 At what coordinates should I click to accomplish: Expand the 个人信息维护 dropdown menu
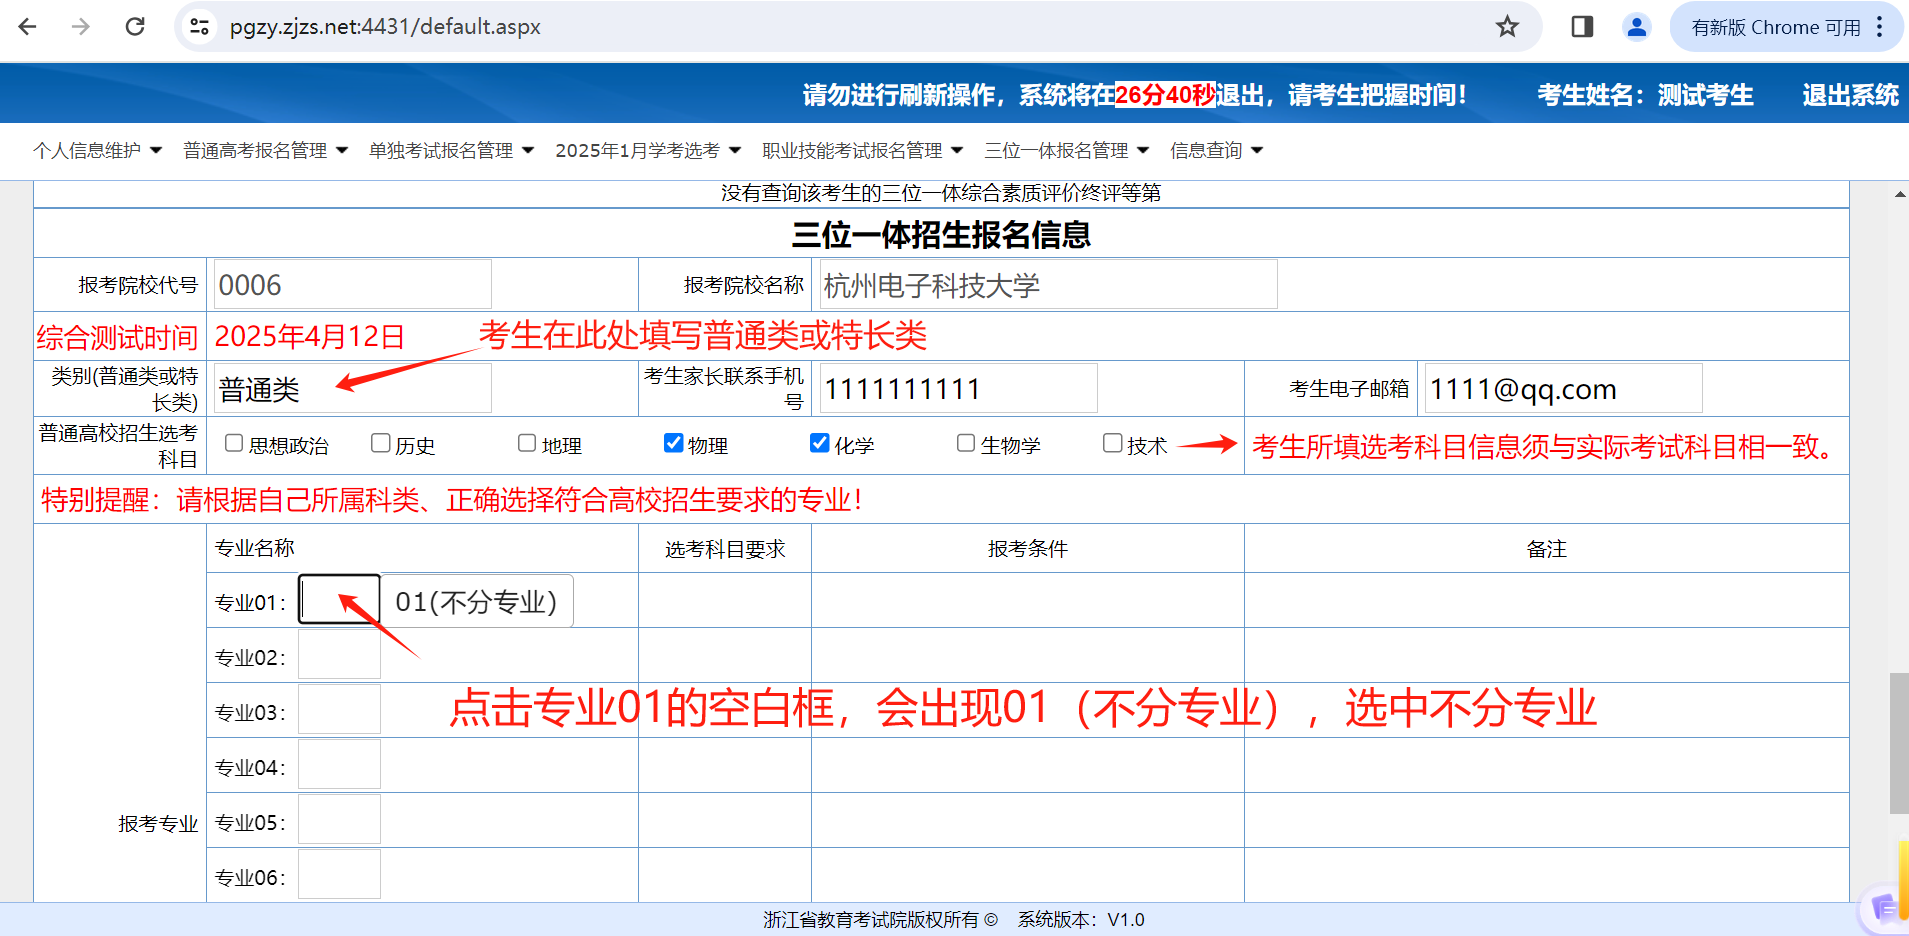tap(97, 150)
